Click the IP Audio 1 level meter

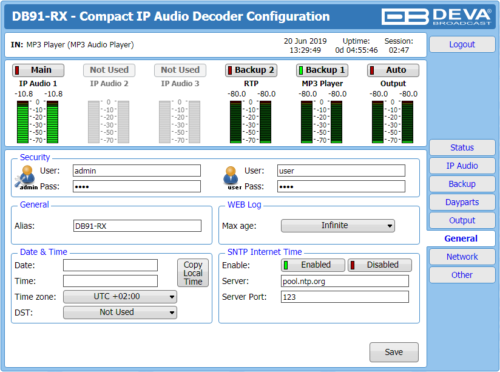pyautogui.click(x=38, y=122)
